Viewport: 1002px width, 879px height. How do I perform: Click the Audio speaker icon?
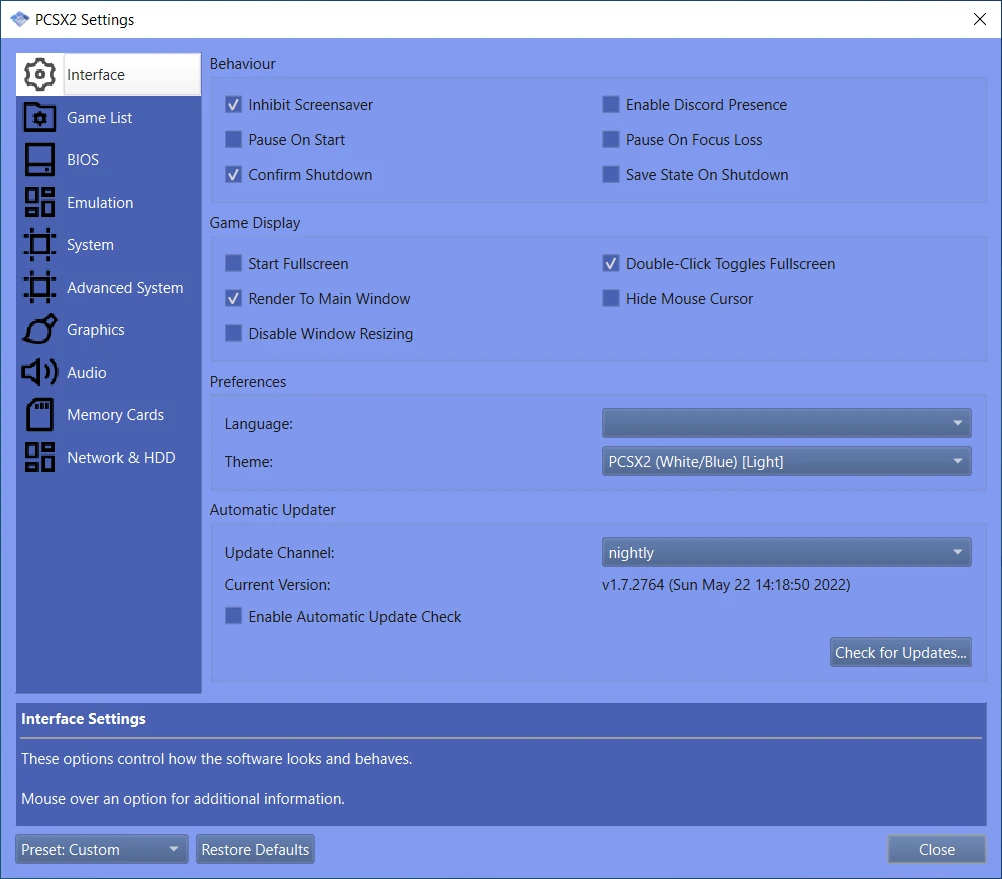pos(40,373)
